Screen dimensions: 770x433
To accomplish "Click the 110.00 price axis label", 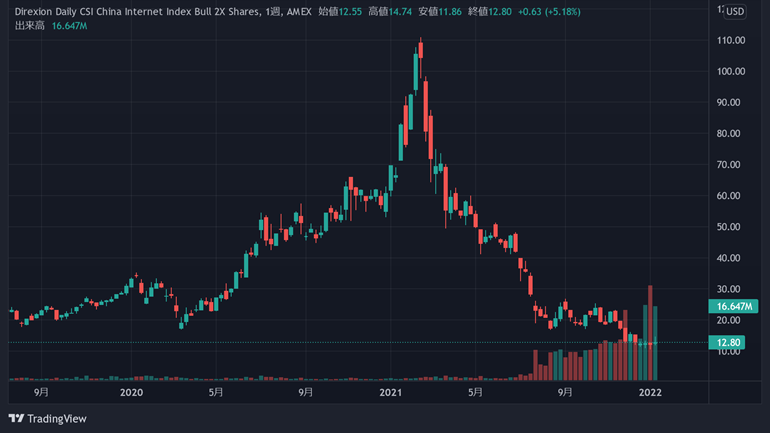I will (x=731, y=40).
